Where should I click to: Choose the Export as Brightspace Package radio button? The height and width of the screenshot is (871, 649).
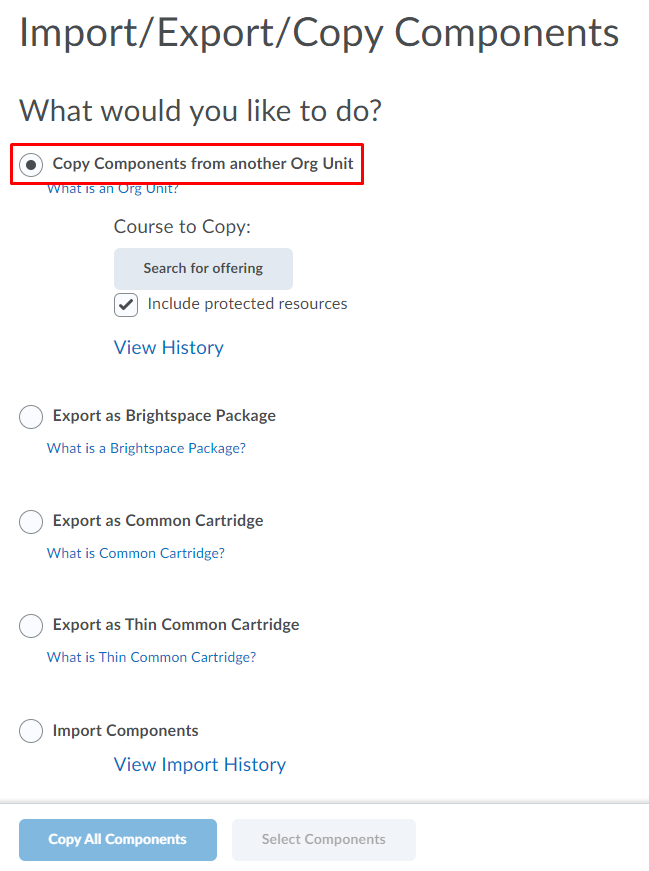[x=31, y=417]
